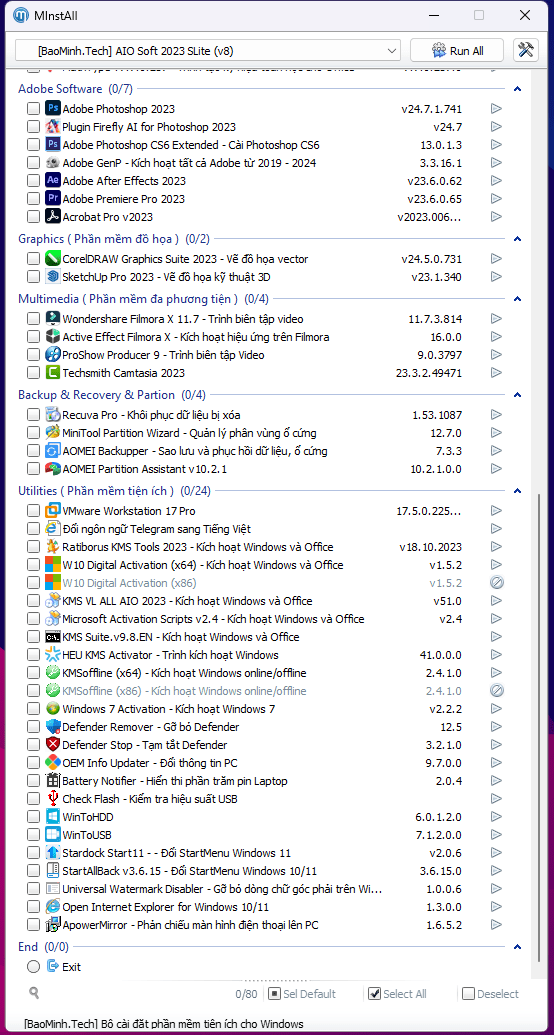
Task: Collapse Backup & Recovery & Partion section
Action: pyautogui.click(x=518, y=395)
